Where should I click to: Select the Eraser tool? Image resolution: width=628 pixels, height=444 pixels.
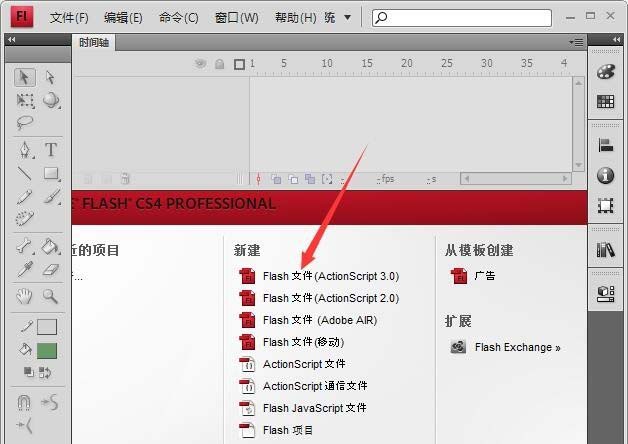(50, 270)
